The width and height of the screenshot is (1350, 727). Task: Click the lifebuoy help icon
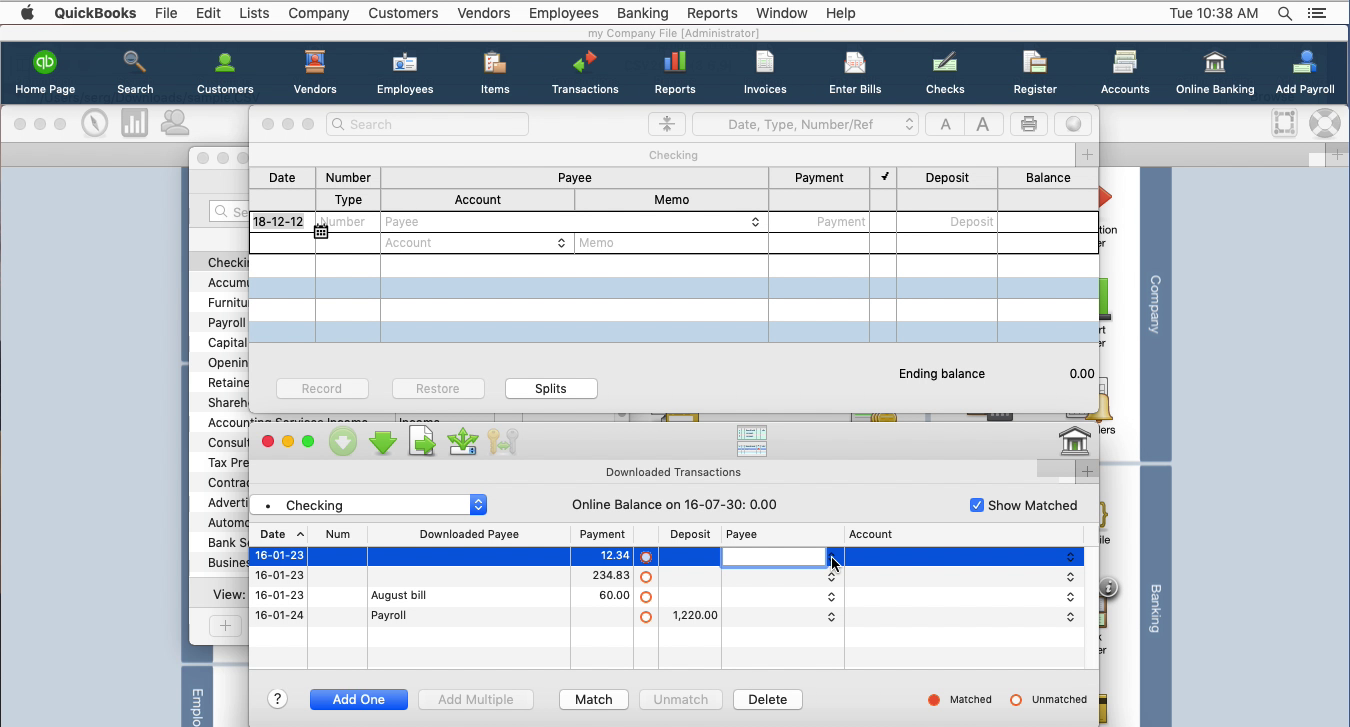pos(1324,123)
